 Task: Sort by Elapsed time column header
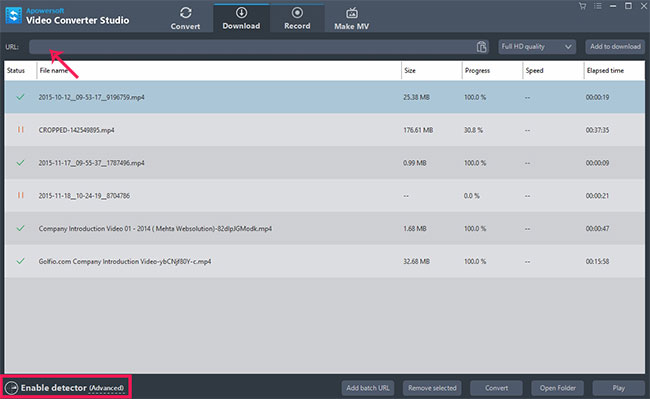(x=605, y=70)
